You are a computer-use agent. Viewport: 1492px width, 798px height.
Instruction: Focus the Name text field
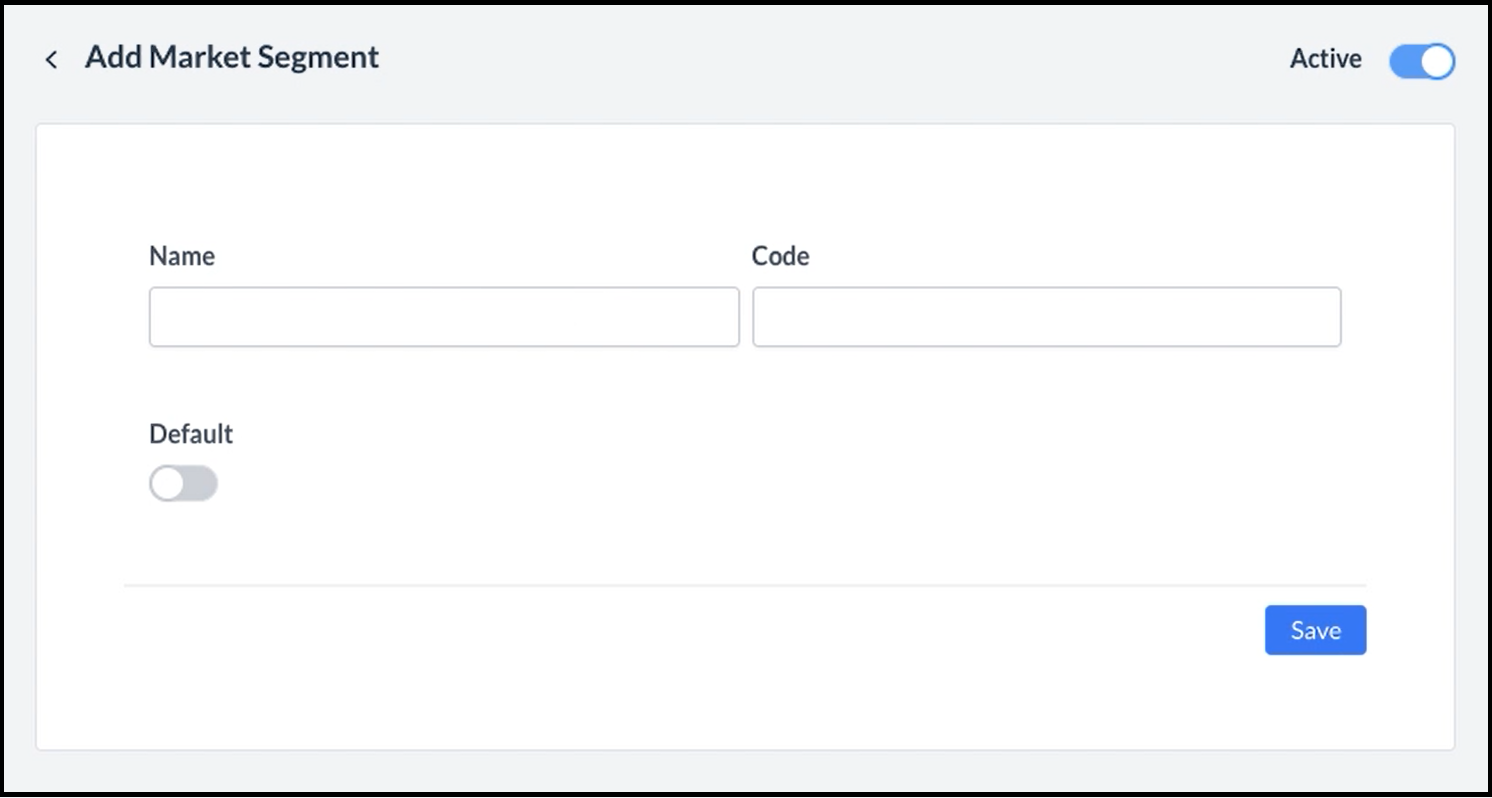pyautogui.click(x=444, y=317)
